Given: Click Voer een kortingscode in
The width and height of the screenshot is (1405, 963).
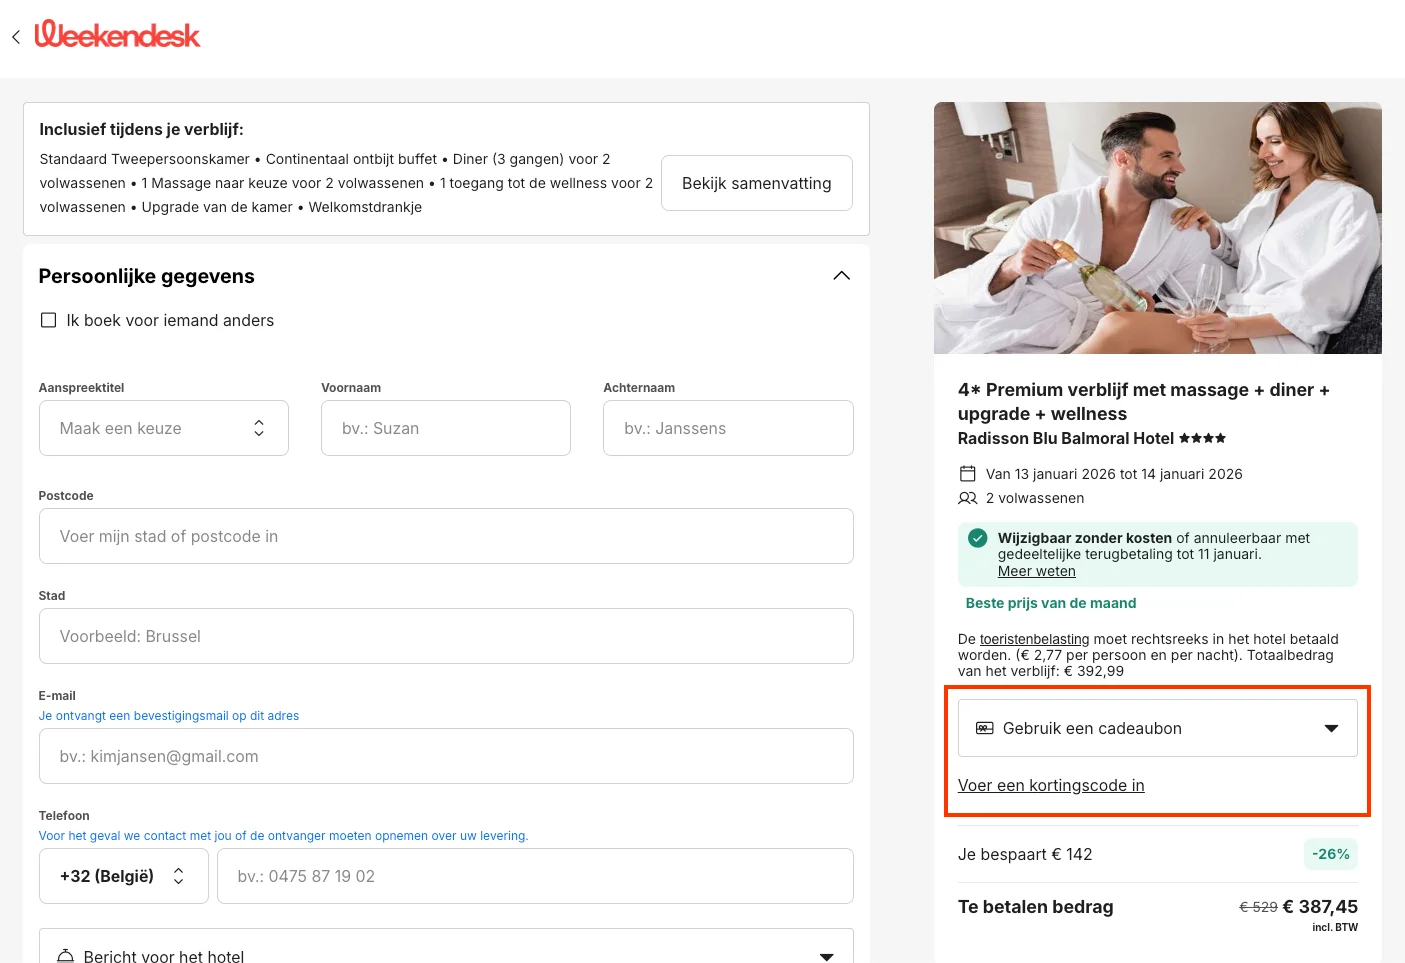Looking at the screenshot, I should point(1051,785).
